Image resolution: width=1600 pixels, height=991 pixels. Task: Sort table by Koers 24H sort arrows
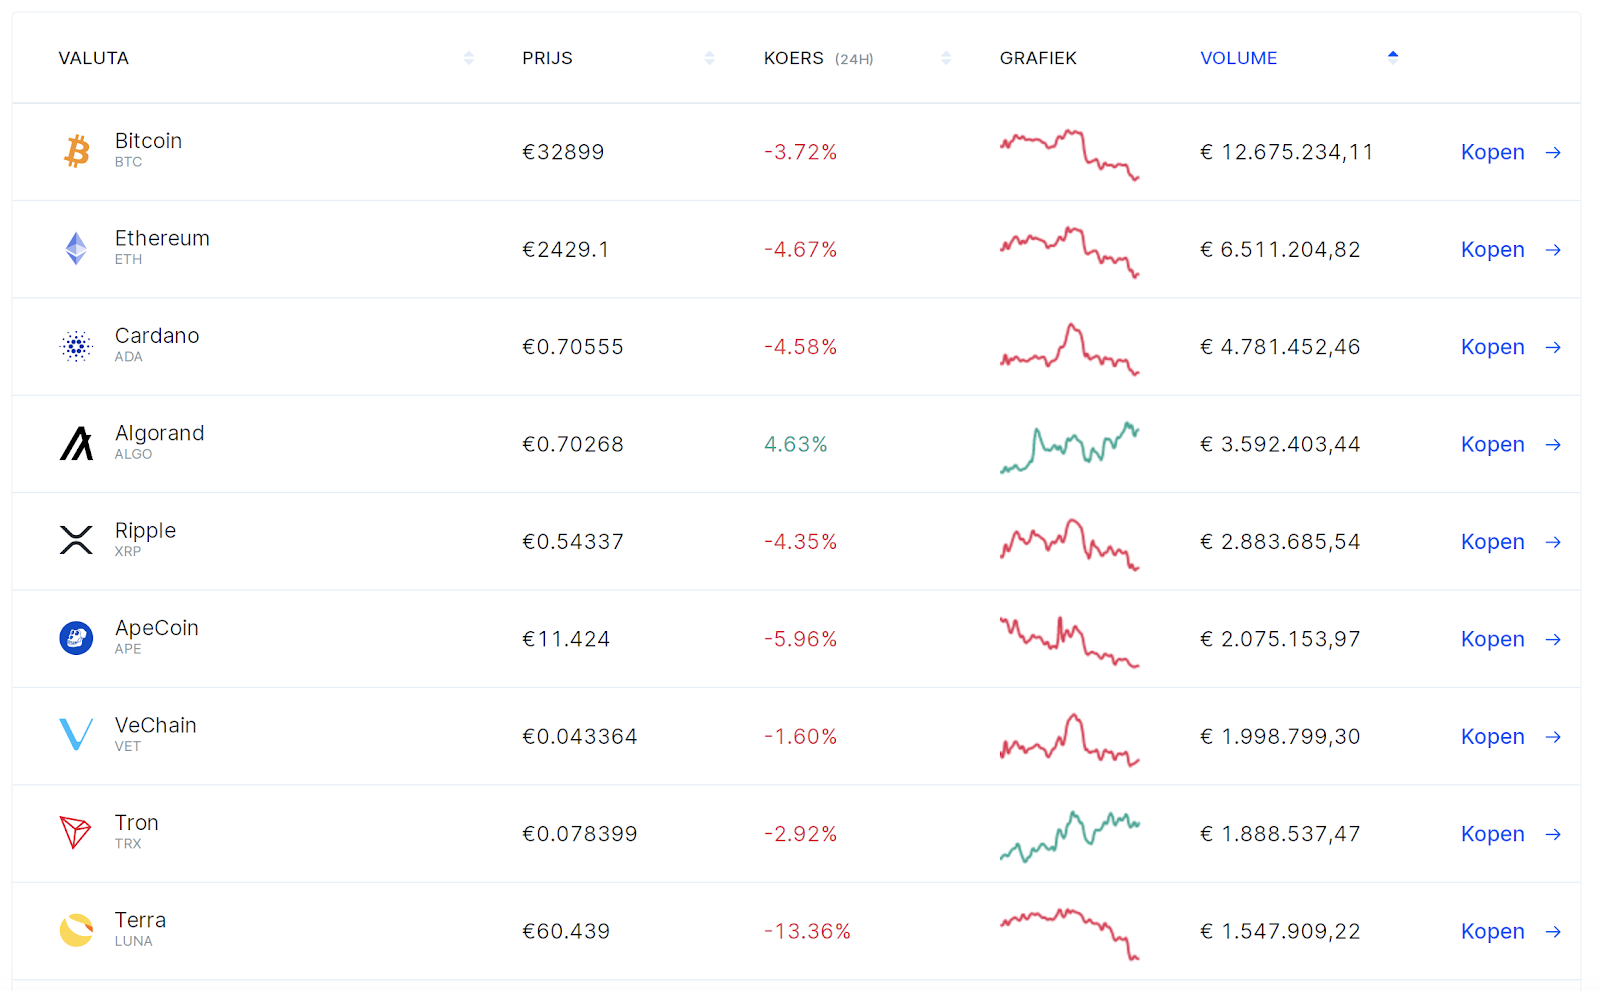[x=946, y=58]
